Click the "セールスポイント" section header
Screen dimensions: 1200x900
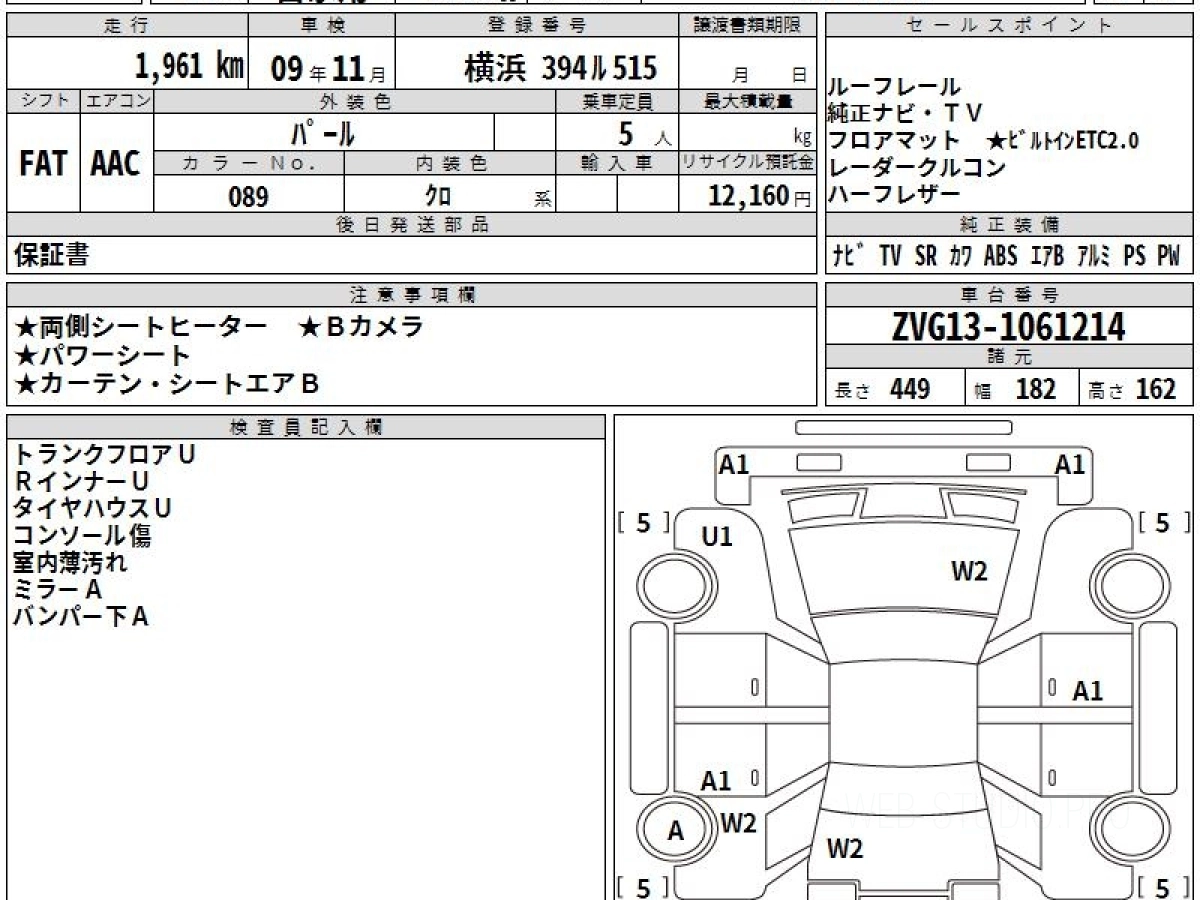[x=1010, y=26]
